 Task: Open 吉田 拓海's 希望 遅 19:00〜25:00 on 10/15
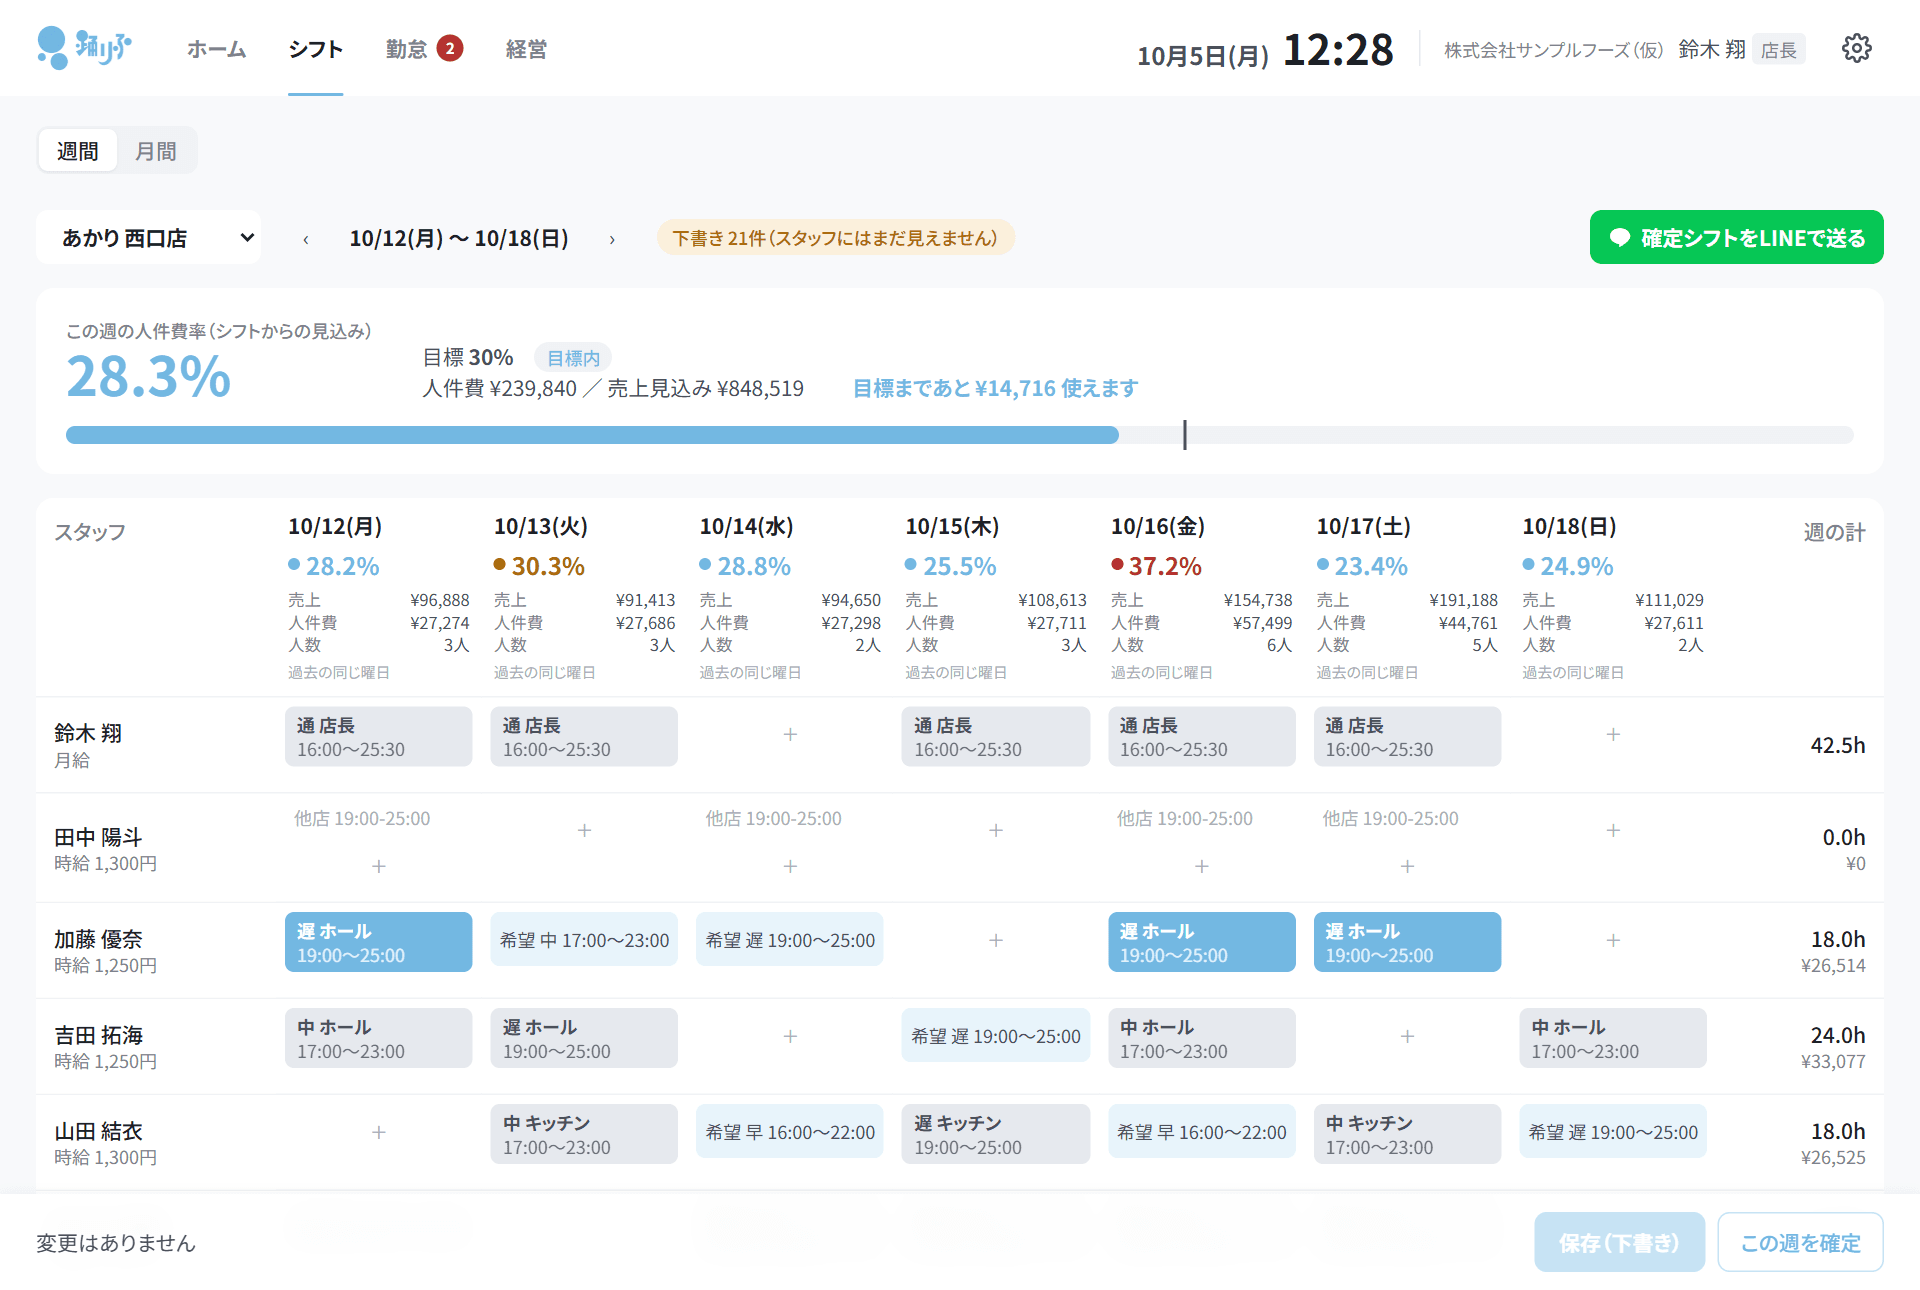click(x=996, y=1037)
